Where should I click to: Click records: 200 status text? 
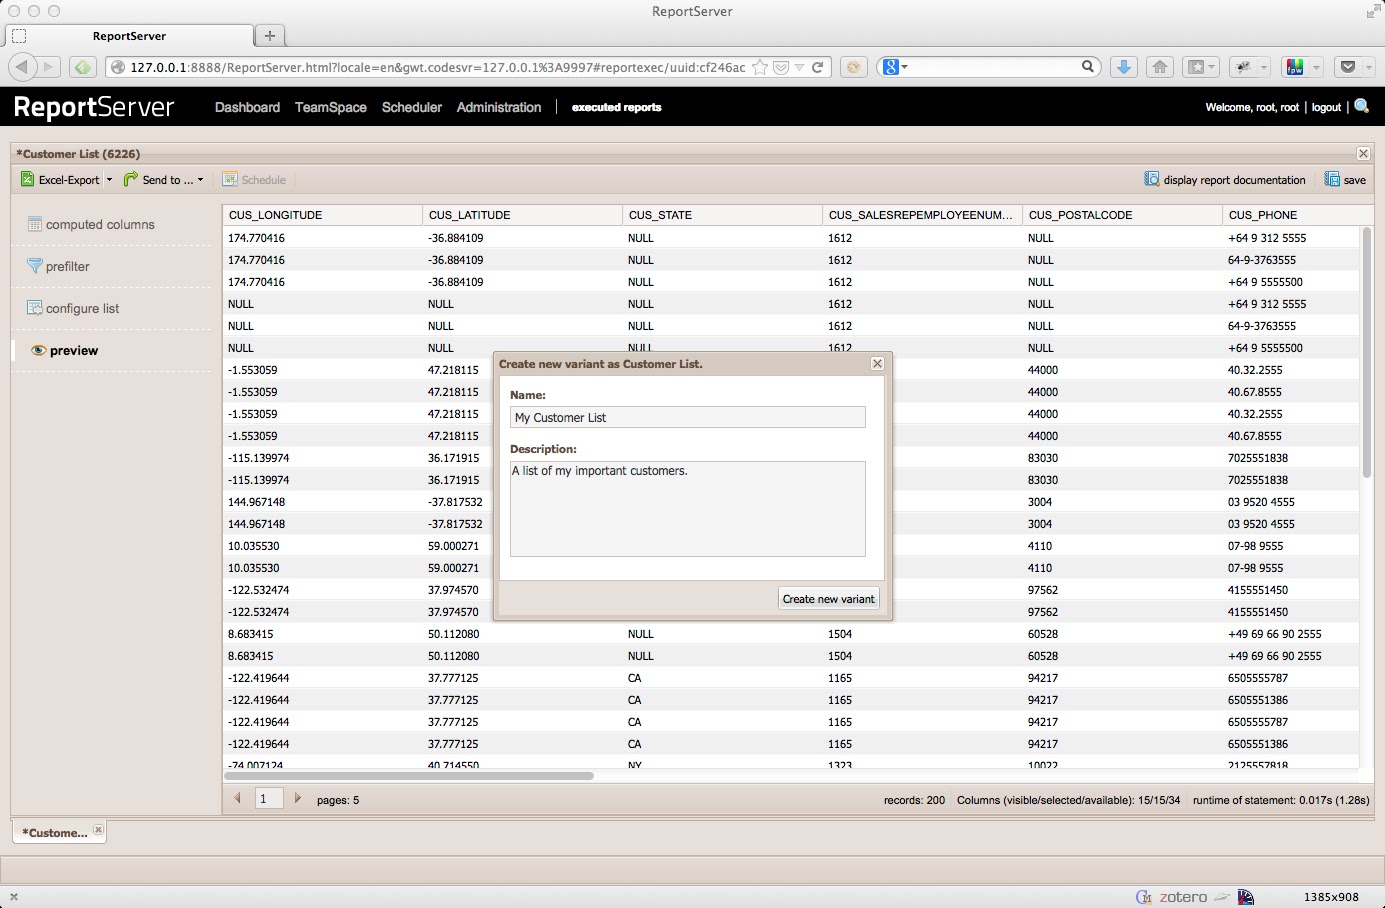914,800
